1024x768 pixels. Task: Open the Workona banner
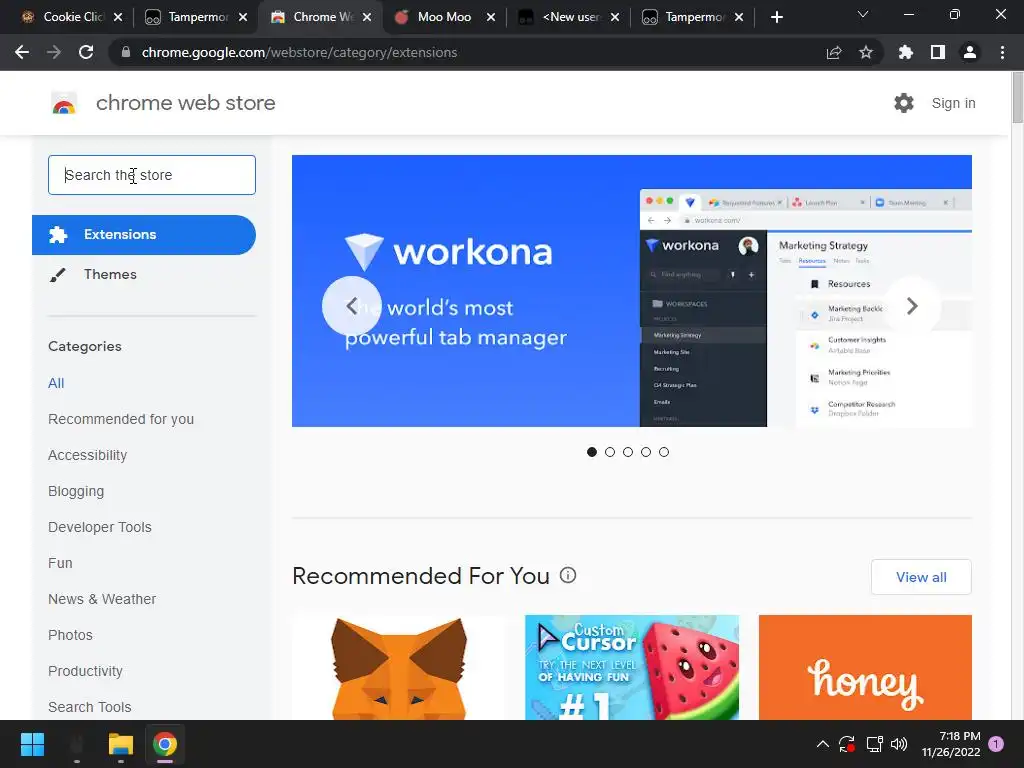(x=632, y=291)
